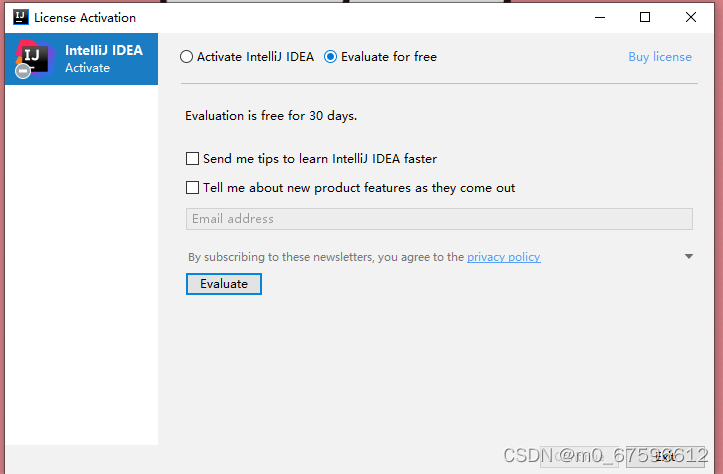Maximize the License Activation window
The height and width of the screenshot is (474, 723).
pyautogui.click(x=645, y=17)
